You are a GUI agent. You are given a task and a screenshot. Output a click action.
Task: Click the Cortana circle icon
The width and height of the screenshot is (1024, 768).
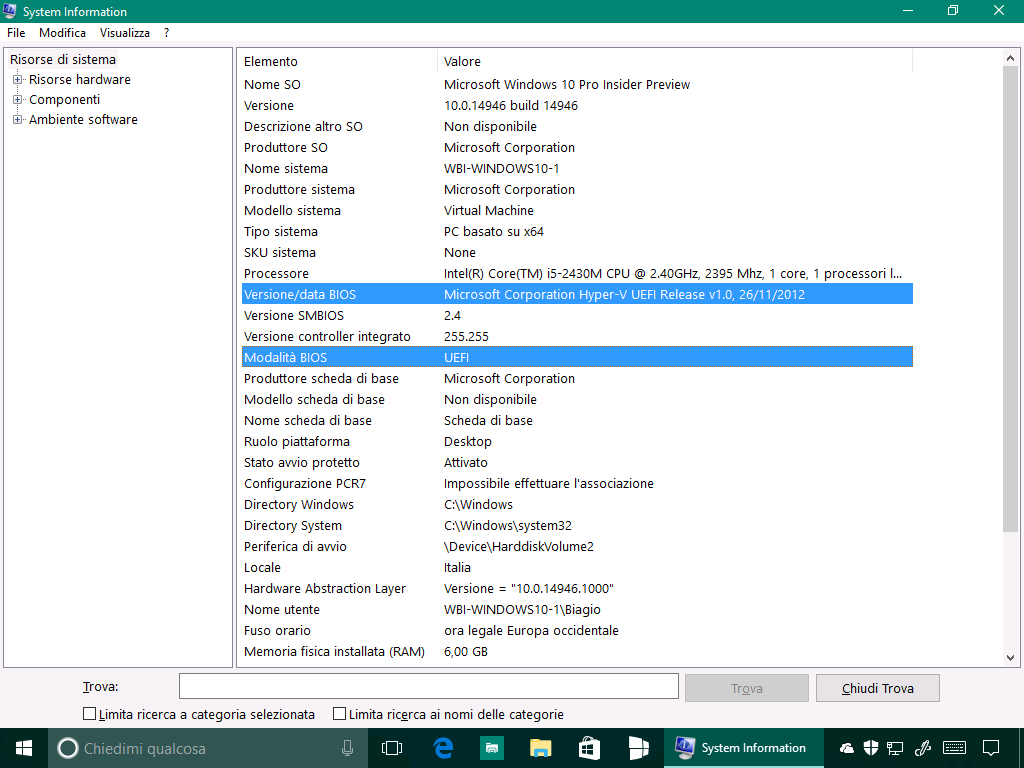[67, 748]
